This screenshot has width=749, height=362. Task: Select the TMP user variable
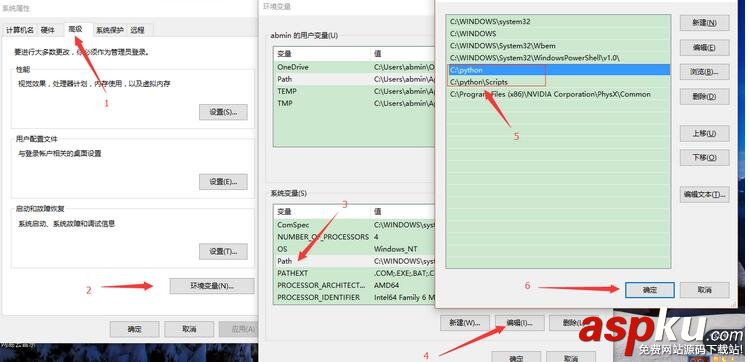point(354,103)
